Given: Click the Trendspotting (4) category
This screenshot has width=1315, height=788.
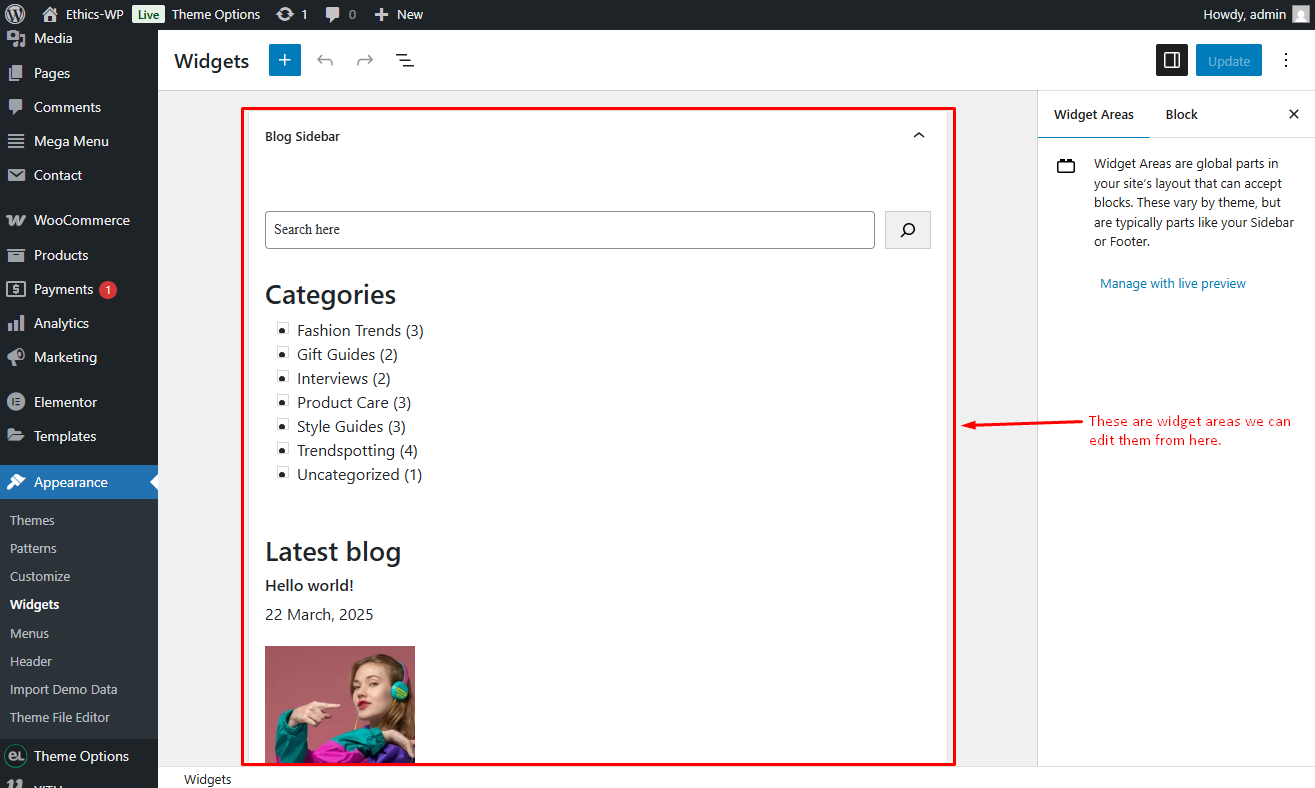Looking at the screenshot, I should [357, 450].
